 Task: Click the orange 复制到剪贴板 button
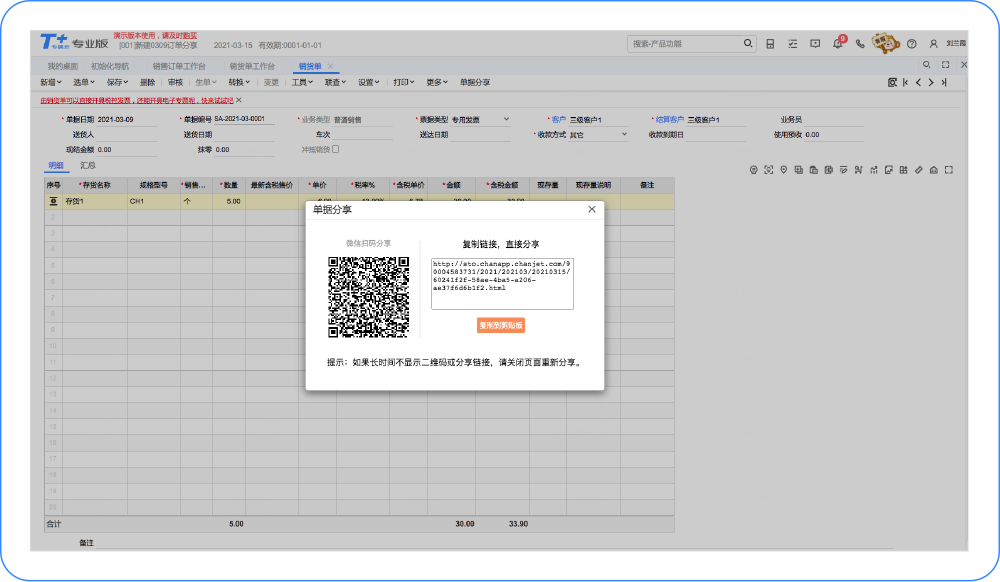click(501, 326)
